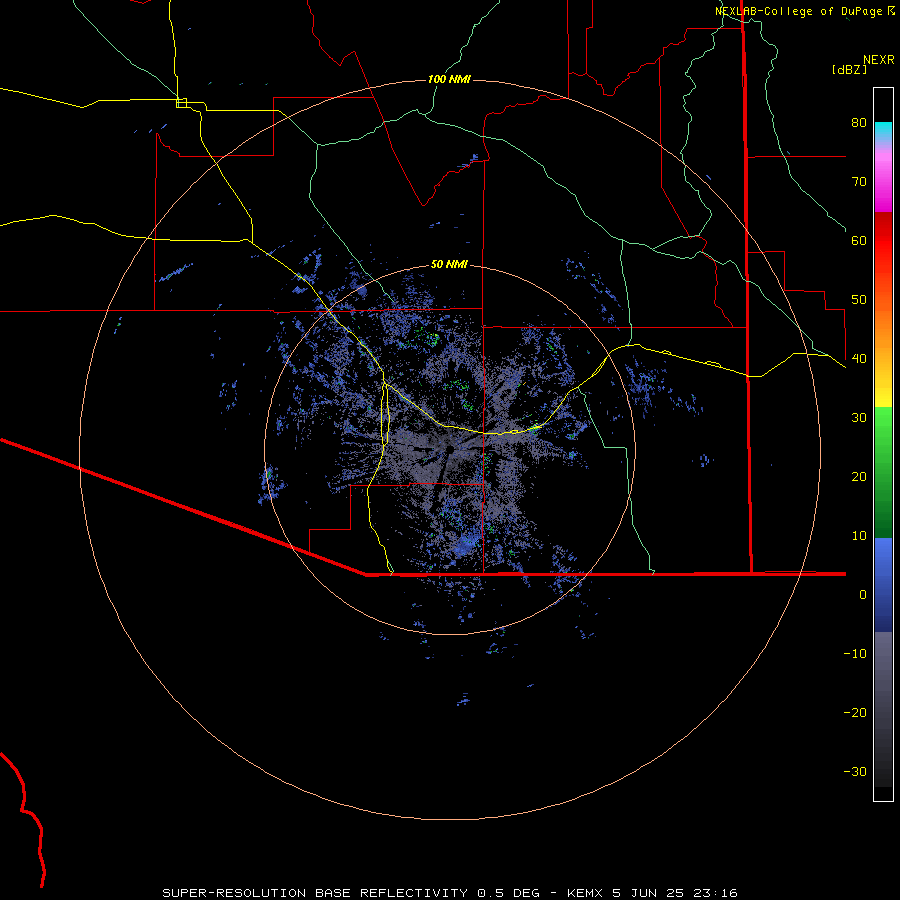Click the [dBZ] units label
900x900 pixels.
pyautogui.click(x=849, y=69)
